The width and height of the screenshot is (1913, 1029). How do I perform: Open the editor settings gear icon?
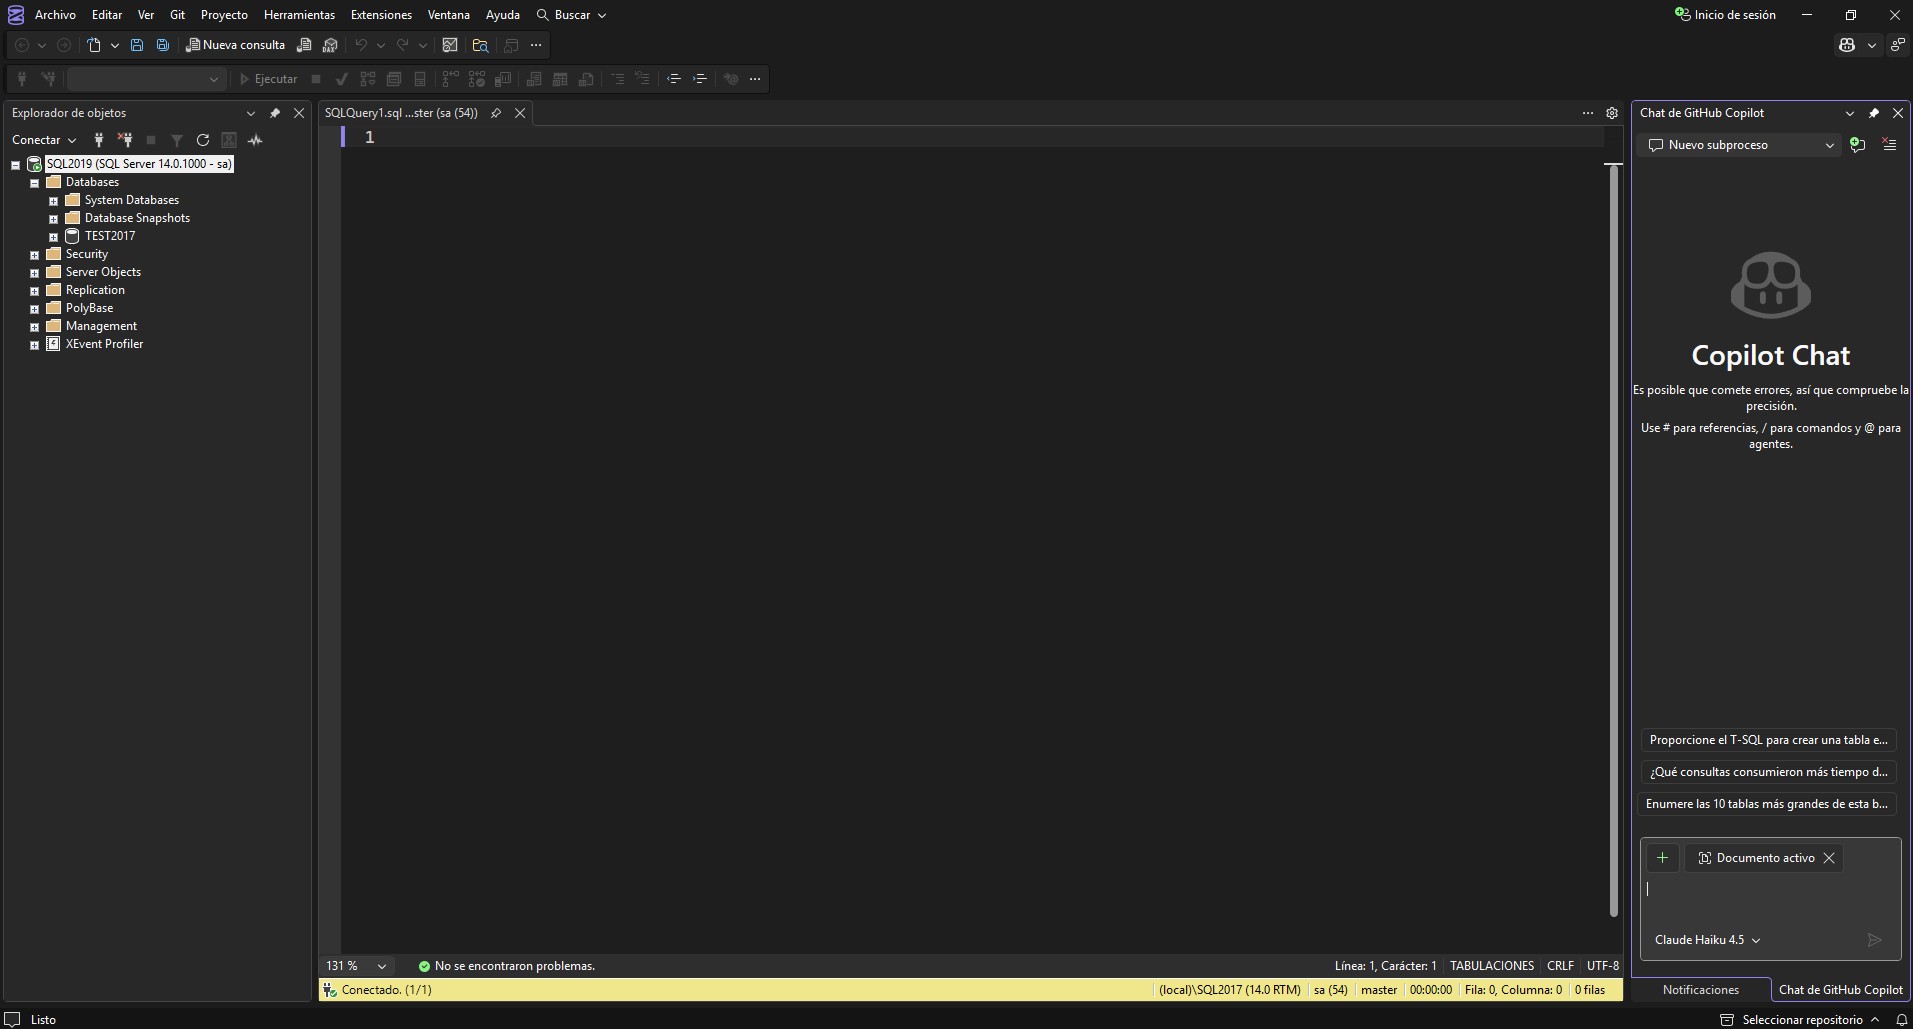click(1612, 113)
